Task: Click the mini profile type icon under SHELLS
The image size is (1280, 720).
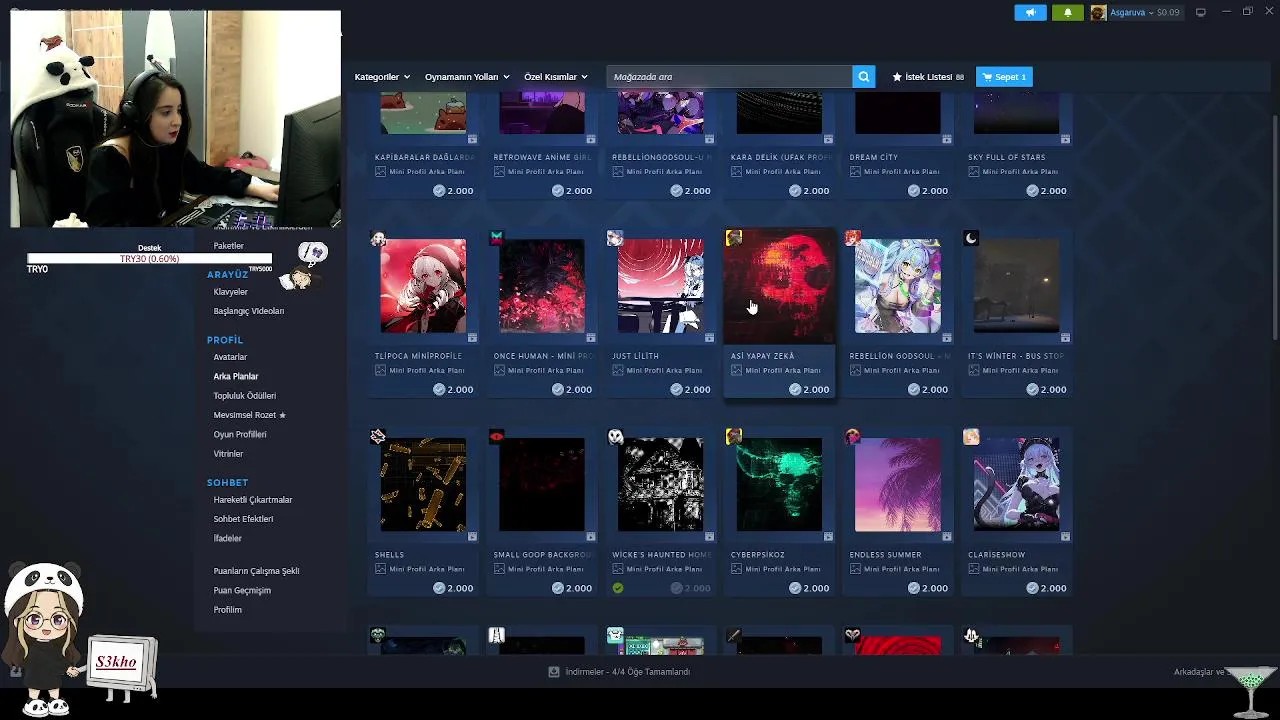Action: coord(380,569)
